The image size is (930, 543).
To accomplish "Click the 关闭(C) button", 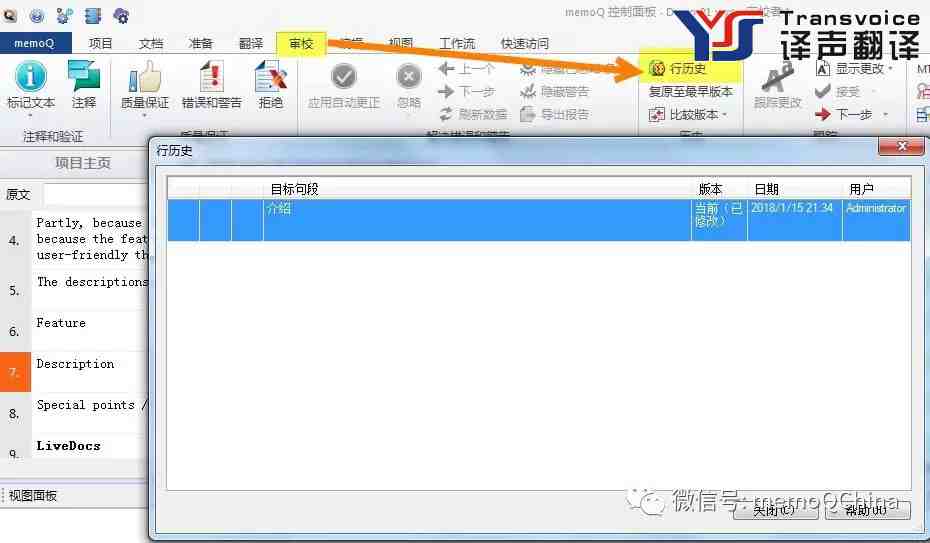I will point(775,510).
